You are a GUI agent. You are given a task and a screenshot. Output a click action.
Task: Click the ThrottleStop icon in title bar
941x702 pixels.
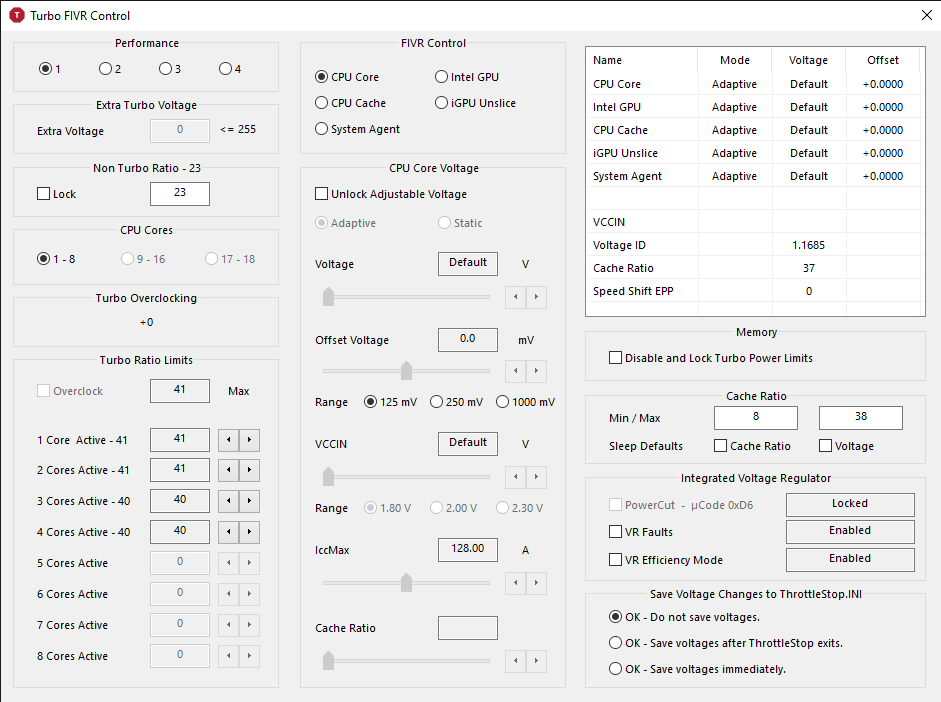[16, 16]
